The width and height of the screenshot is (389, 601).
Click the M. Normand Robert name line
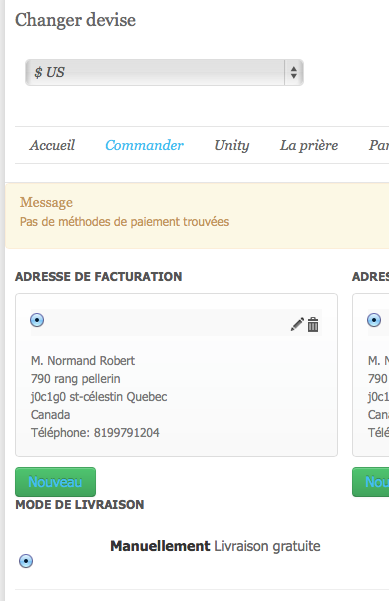(83, 361)
